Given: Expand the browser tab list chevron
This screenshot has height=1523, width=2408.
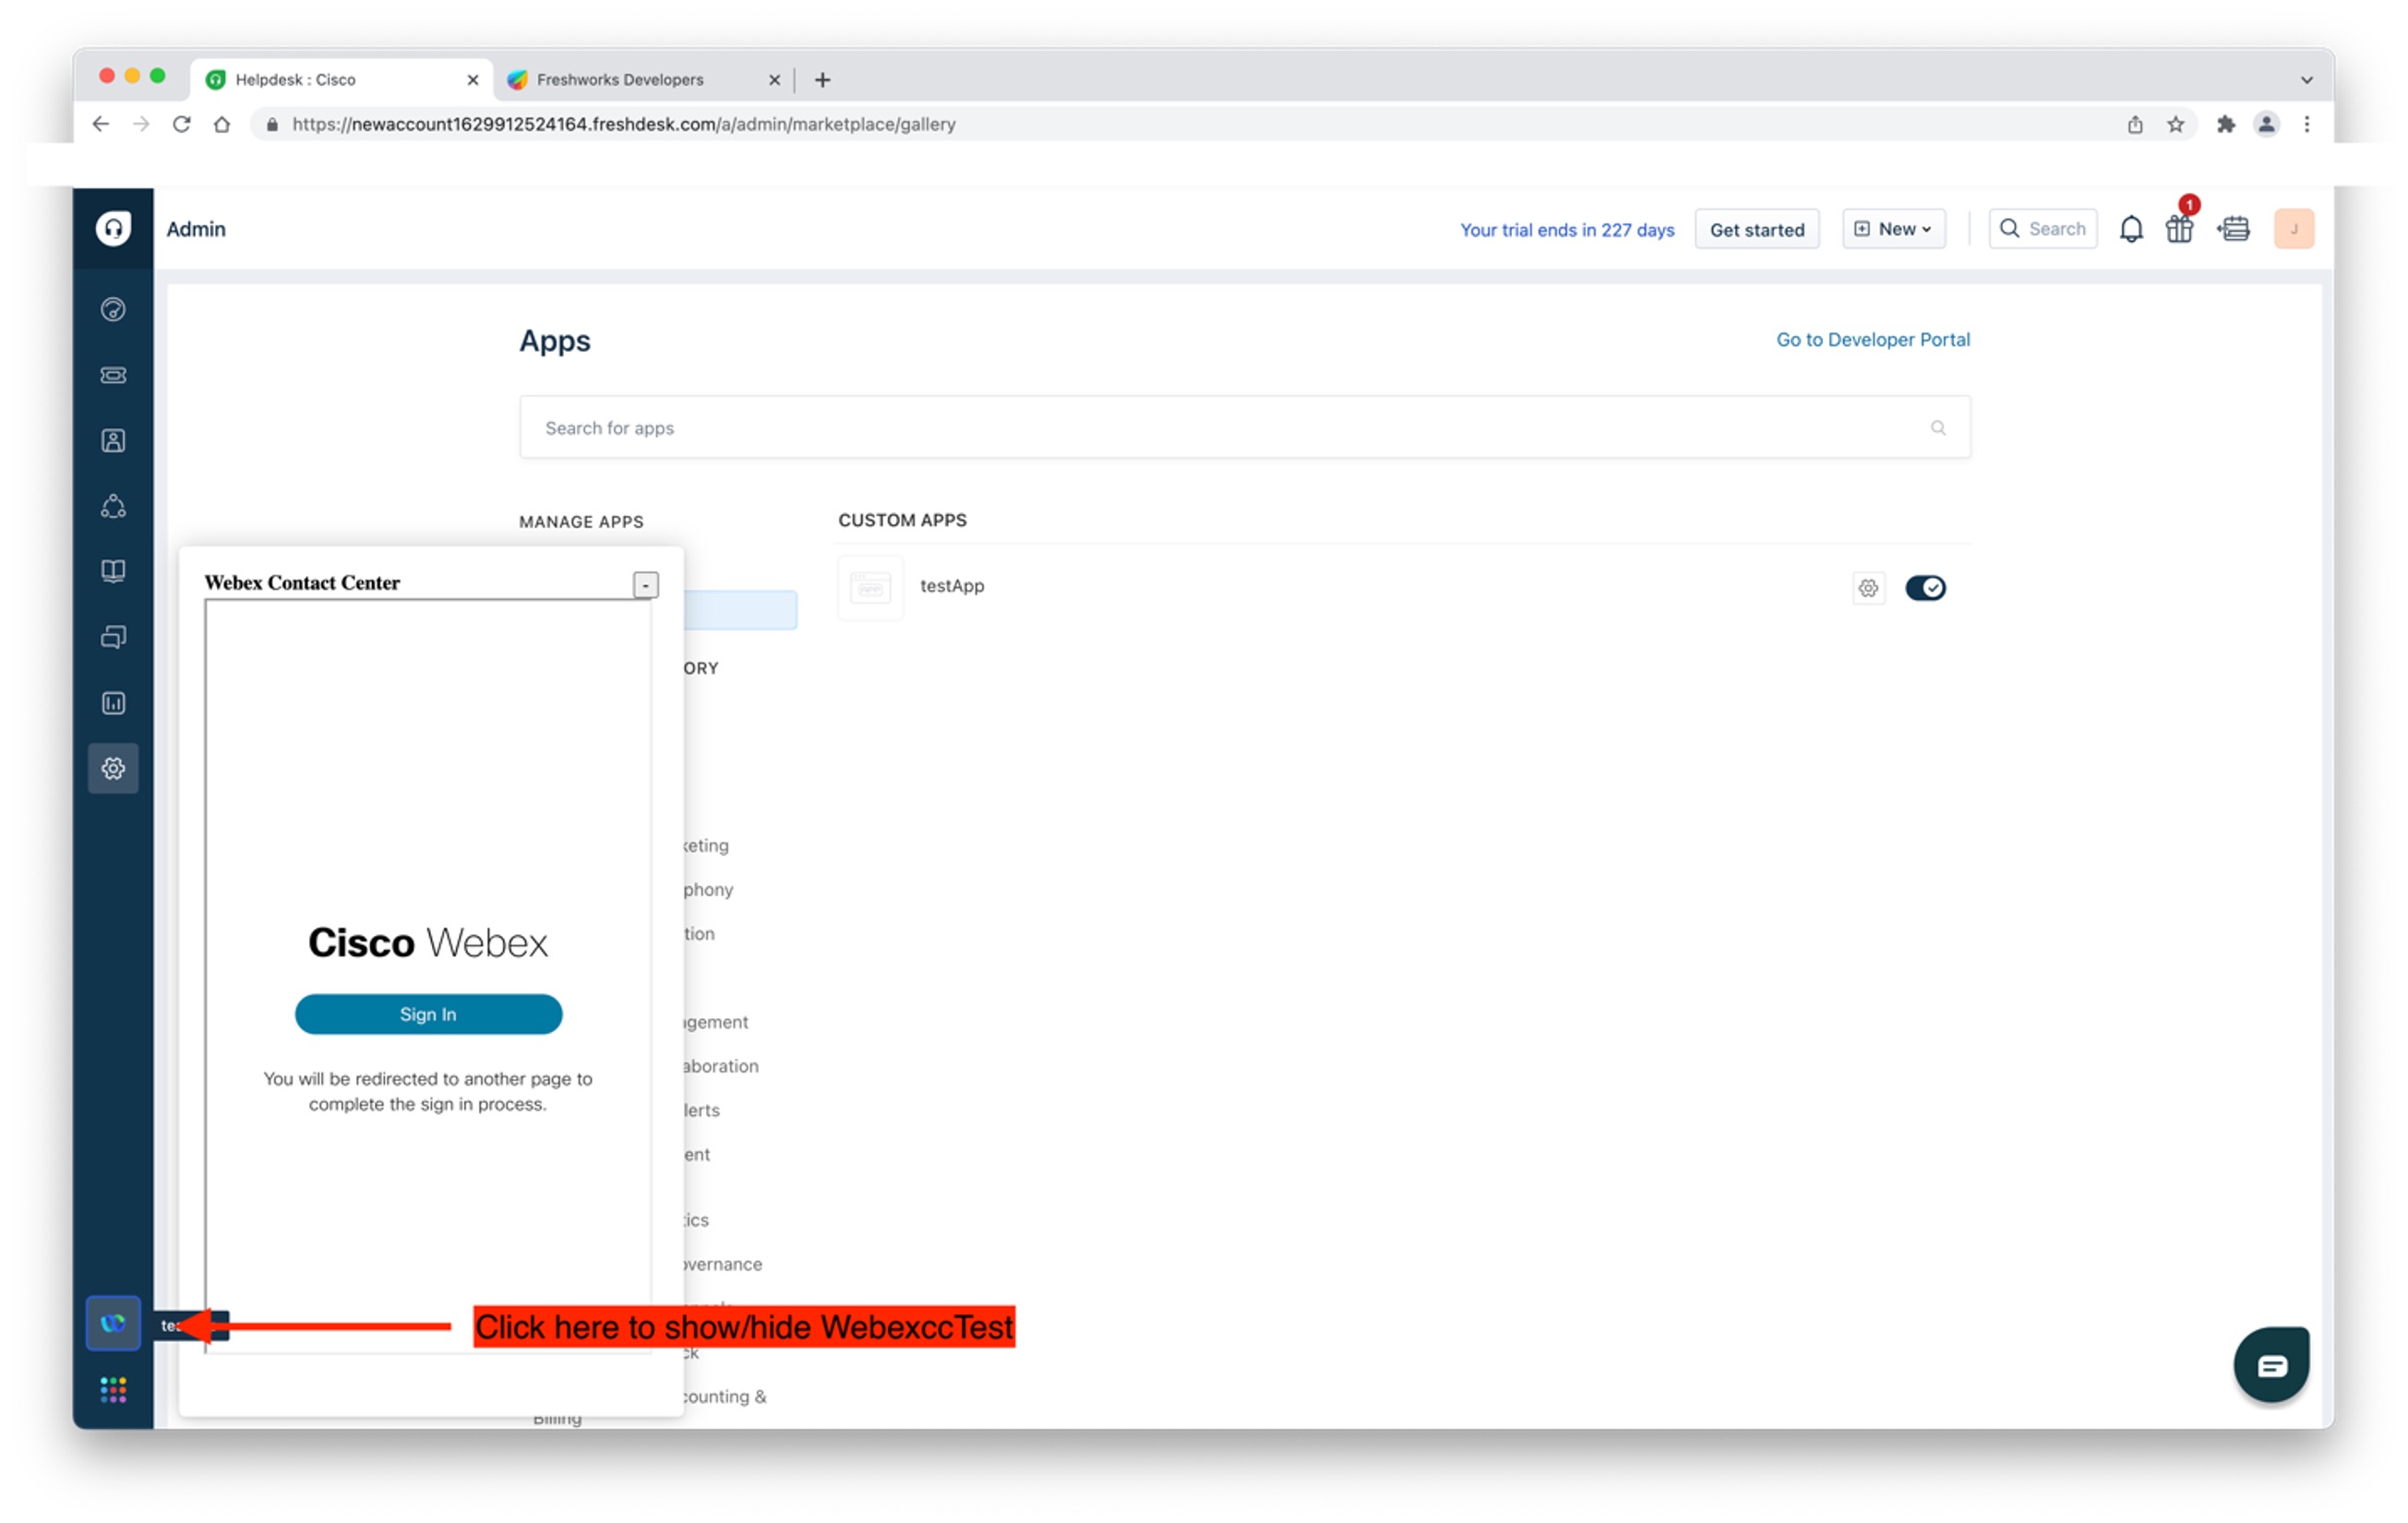Looking at the screenshot, I should pyautogui.click(x=2306, y=80).
